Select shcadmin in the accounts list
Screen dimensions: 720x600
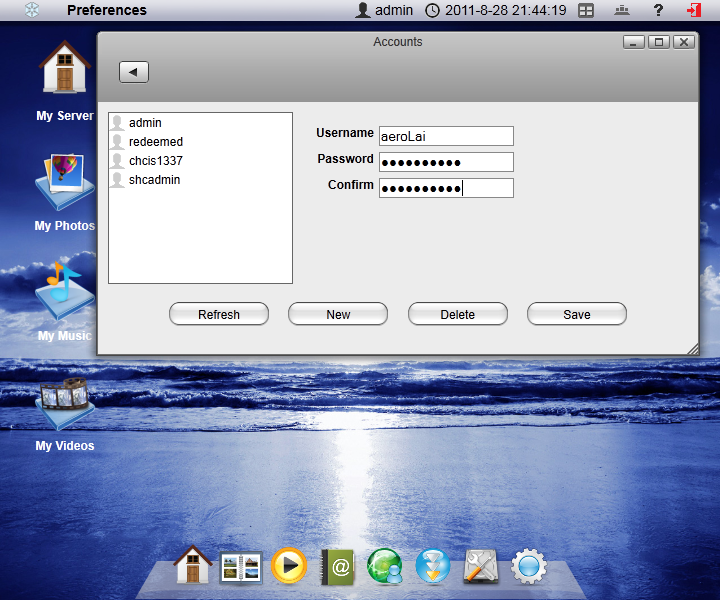click(x=154, y=180)
